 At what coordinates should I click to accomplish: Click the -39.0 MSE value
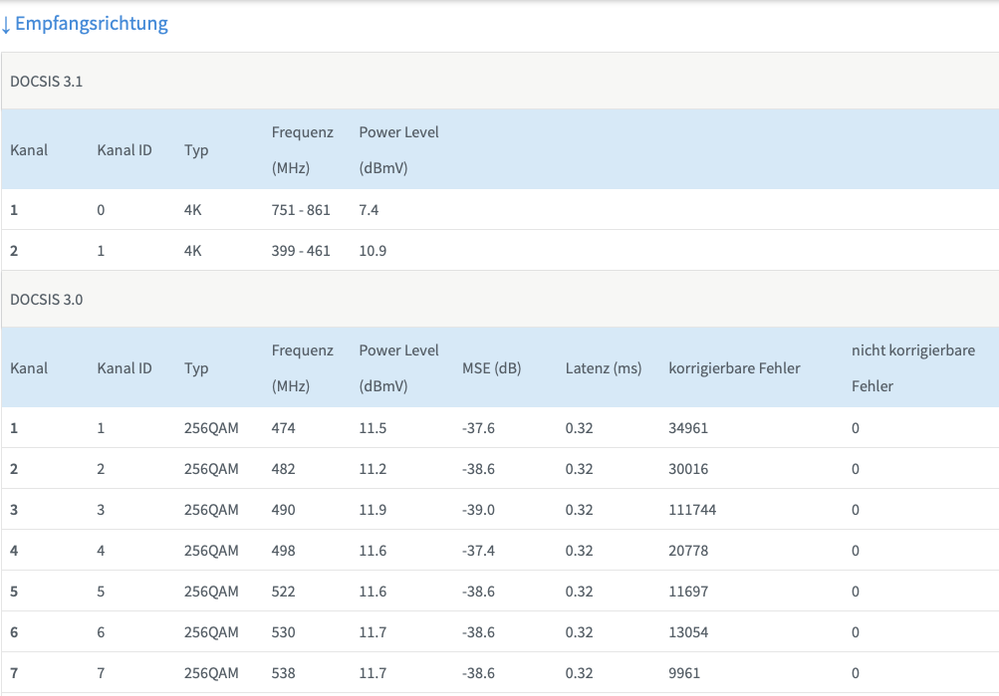tap(478, 510)
